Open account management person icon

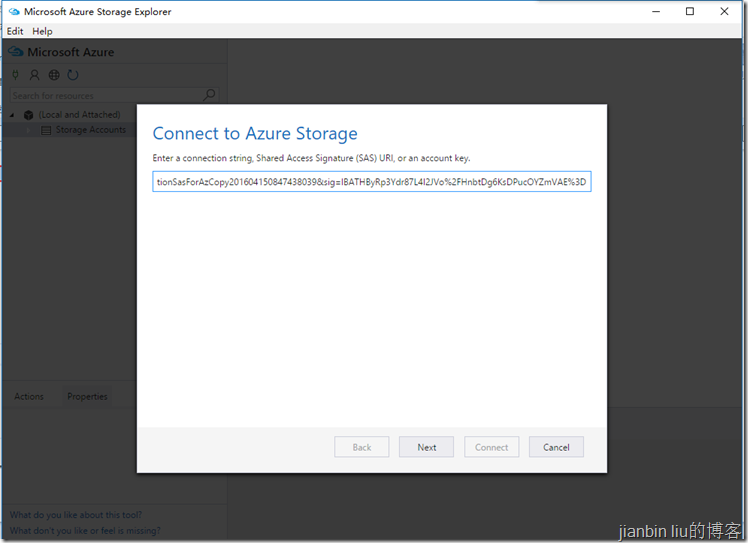pyautogui.click(x=34, y=75)
